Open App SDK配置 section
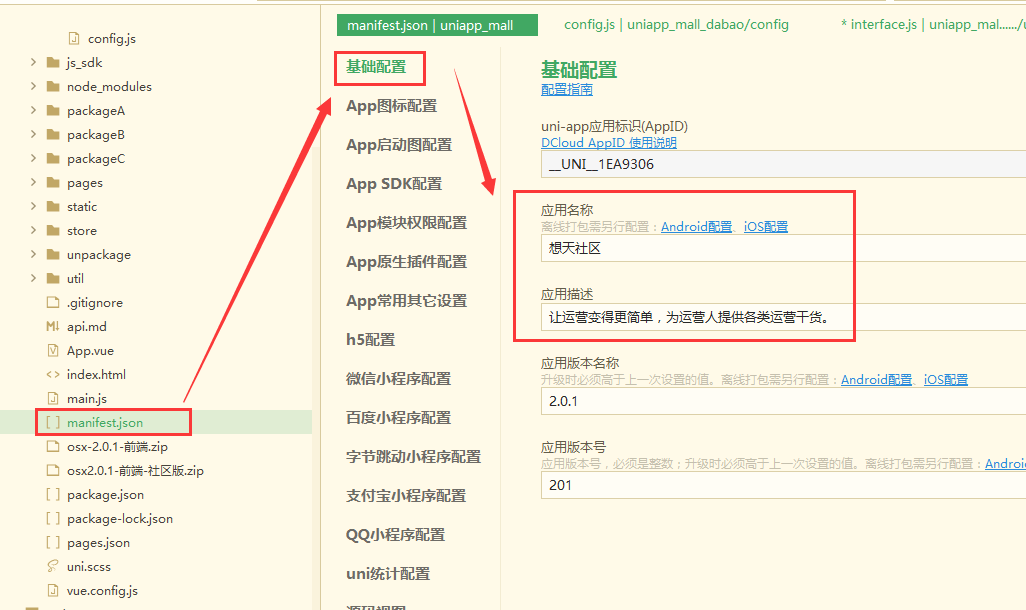 click(394, 184)
